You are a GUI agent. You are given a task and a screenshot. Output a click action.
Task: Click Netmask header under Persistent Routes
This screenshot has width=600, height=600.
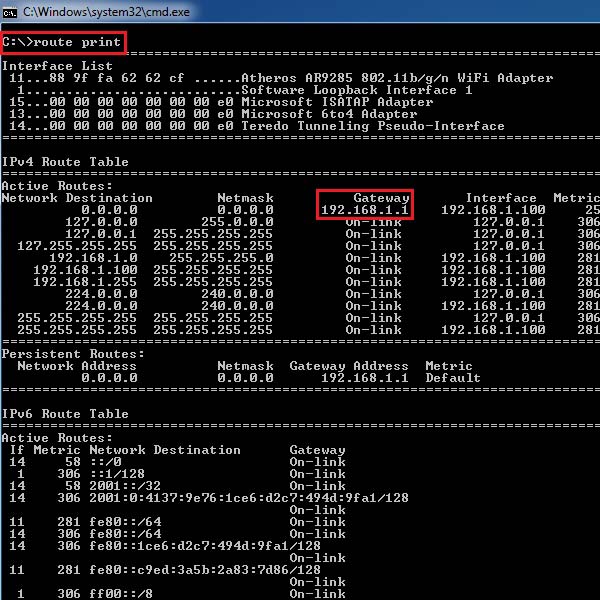(x=245, y=366)
